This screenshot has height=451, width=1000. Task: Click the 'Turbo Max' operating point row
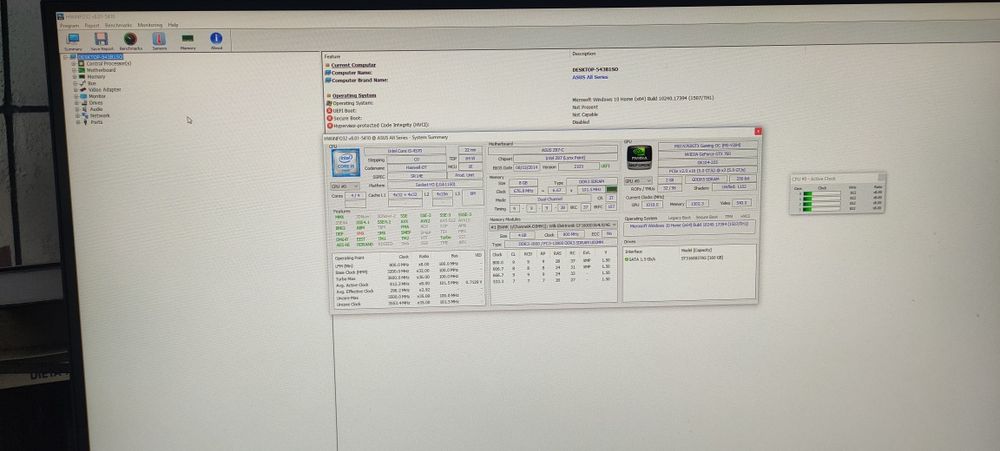click(408, 277)
